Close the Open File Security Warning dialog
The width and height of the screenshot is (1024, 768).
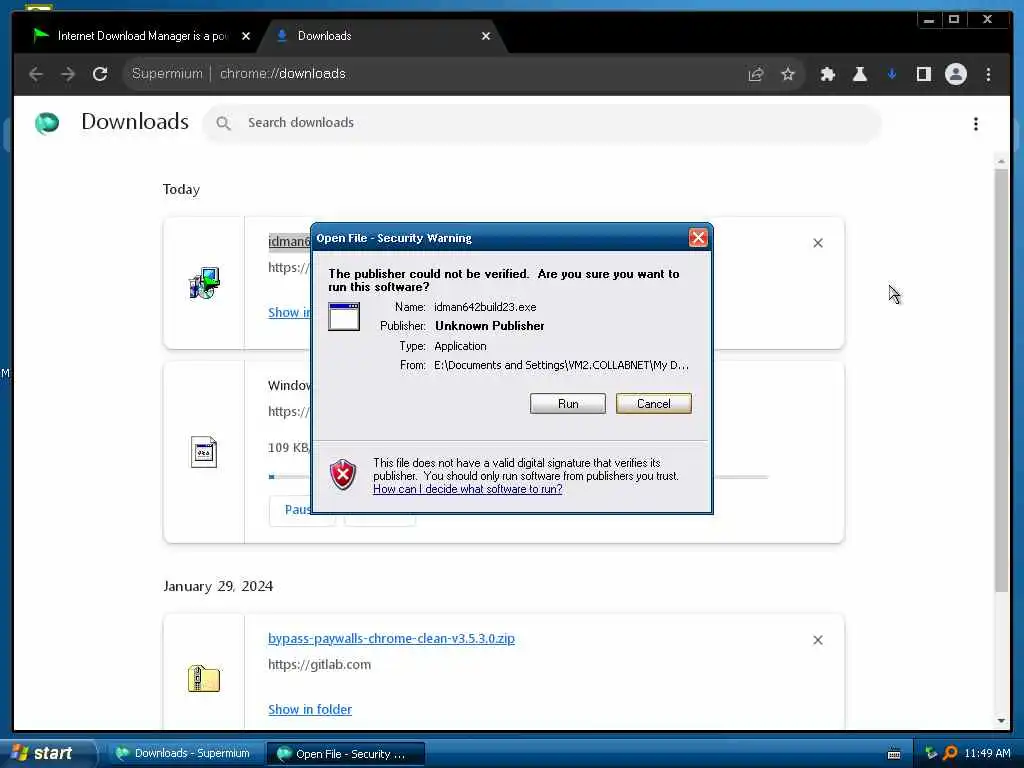click(x=698, y=238)
